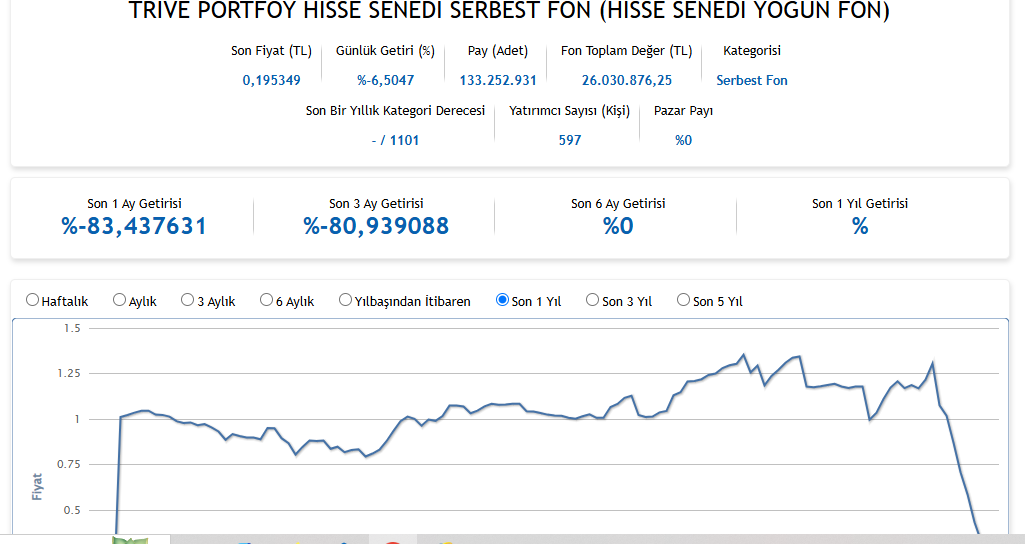1025x544 pixels.
Task: Select the Aylık chart period
Action: (120, 300)
